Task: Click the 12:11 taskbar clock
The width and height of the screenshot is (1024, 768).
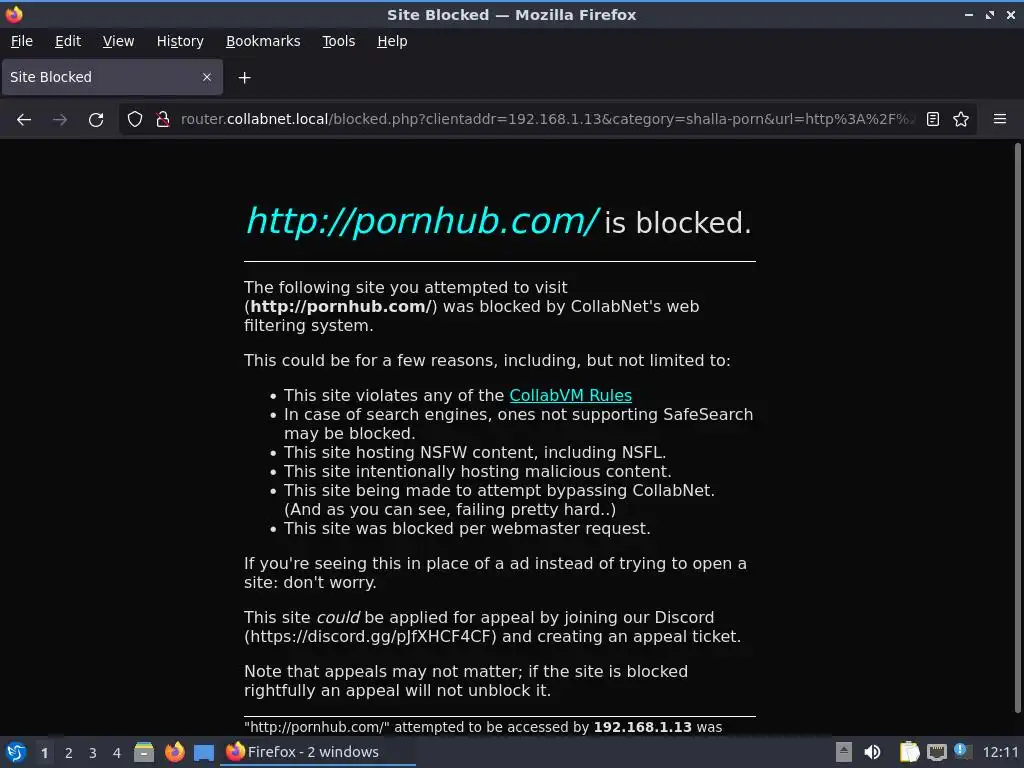Action: click(1000, 752)
